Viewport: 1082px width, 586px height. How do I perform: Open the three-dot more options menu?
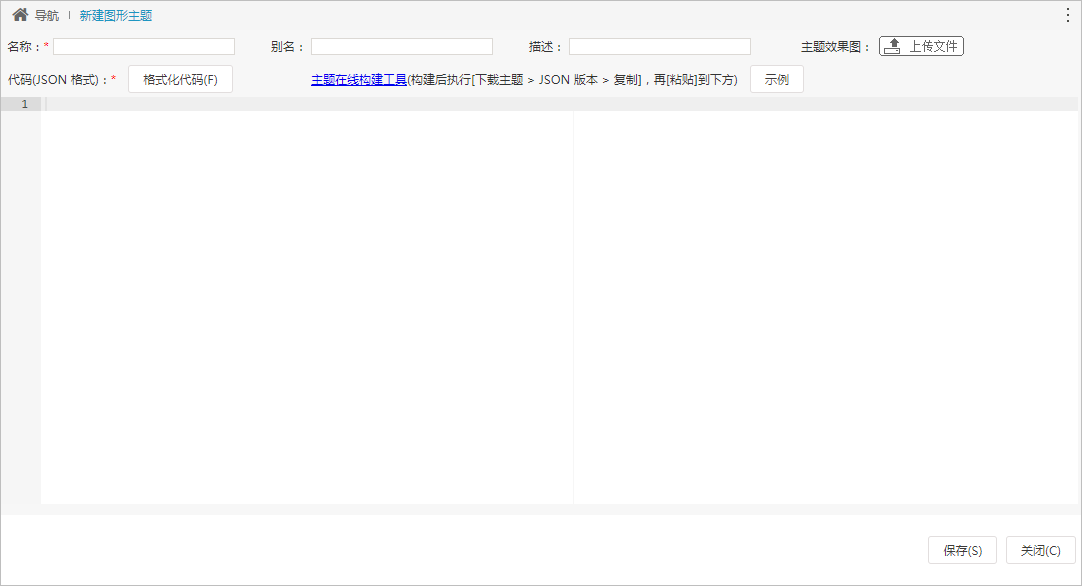tap(1068, 15)
